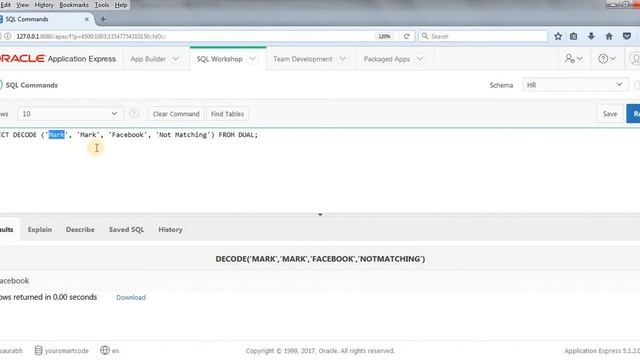Open the View menu
640x360 pixels.
(x=22, y=5)
